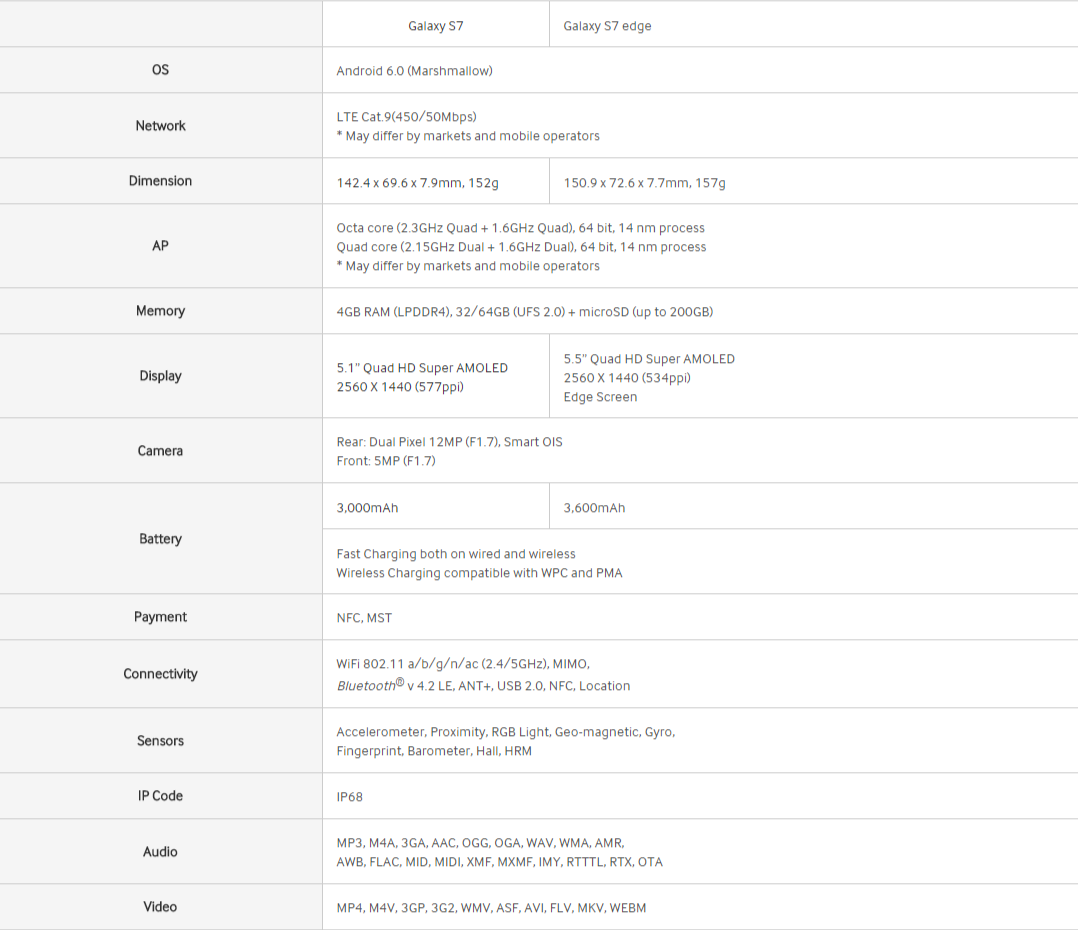Click the LTE Cat.9 network speed text
Screen dimensions: 1078x930
[406, 117]
